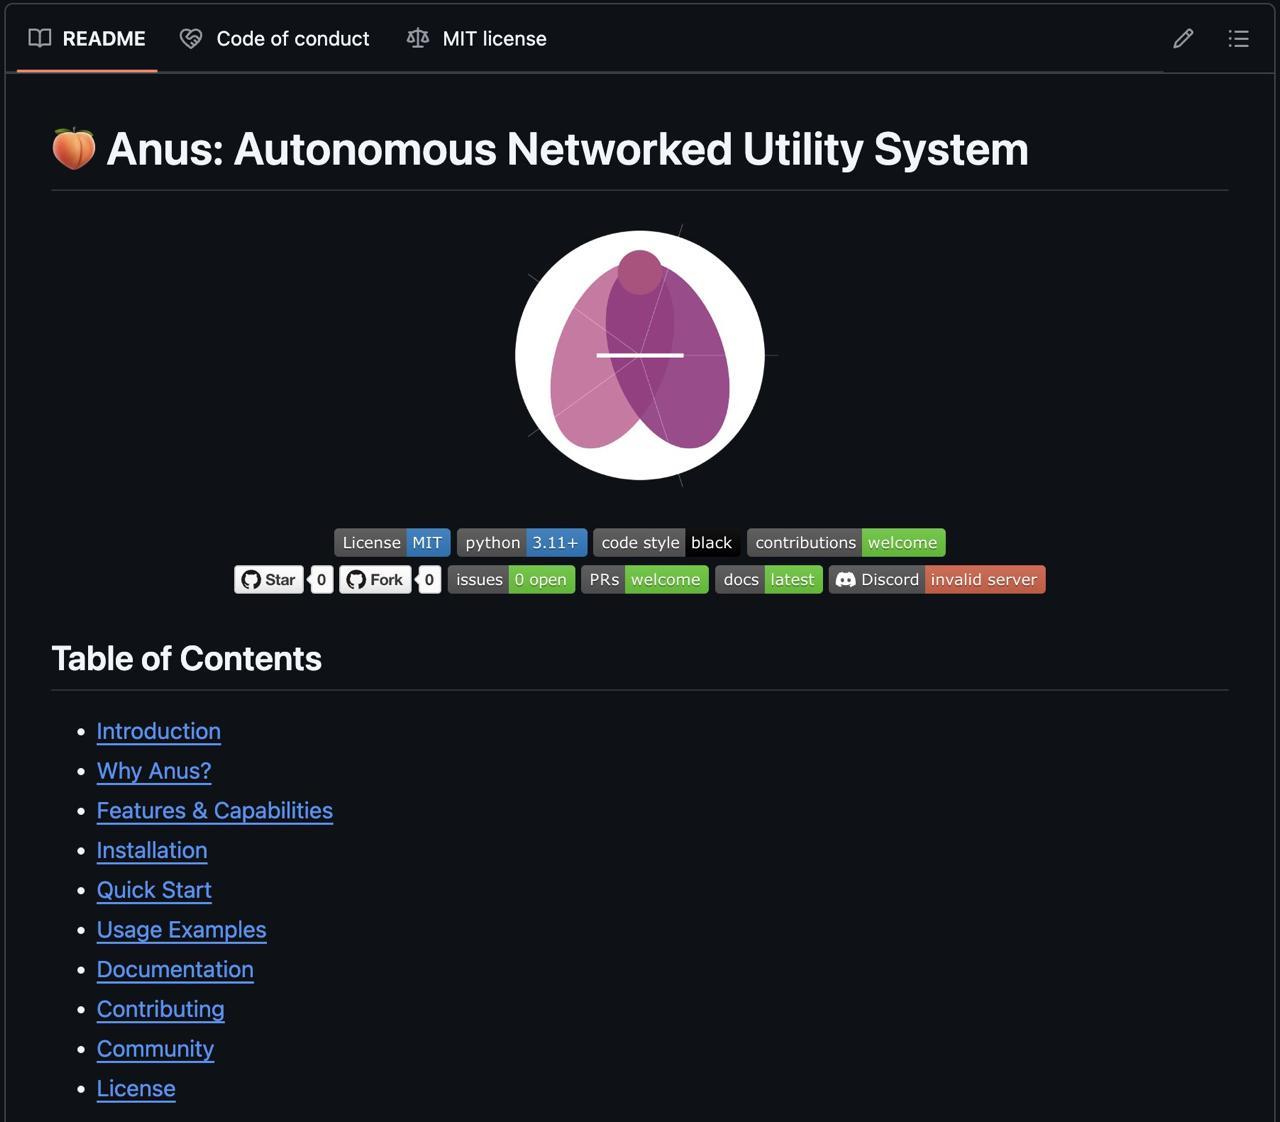Click the GitHub Fork button

[x=375, y=580]
